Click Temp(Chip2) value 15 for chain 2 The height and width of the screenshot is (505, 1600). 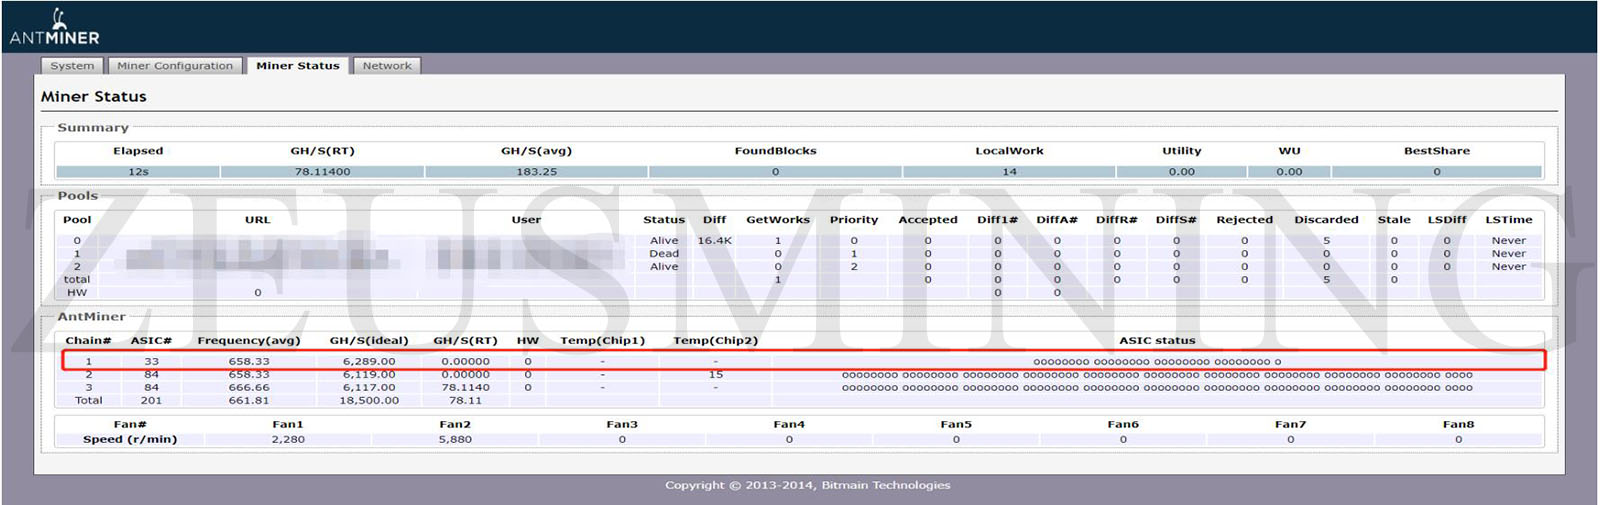(x=715, y=375)
